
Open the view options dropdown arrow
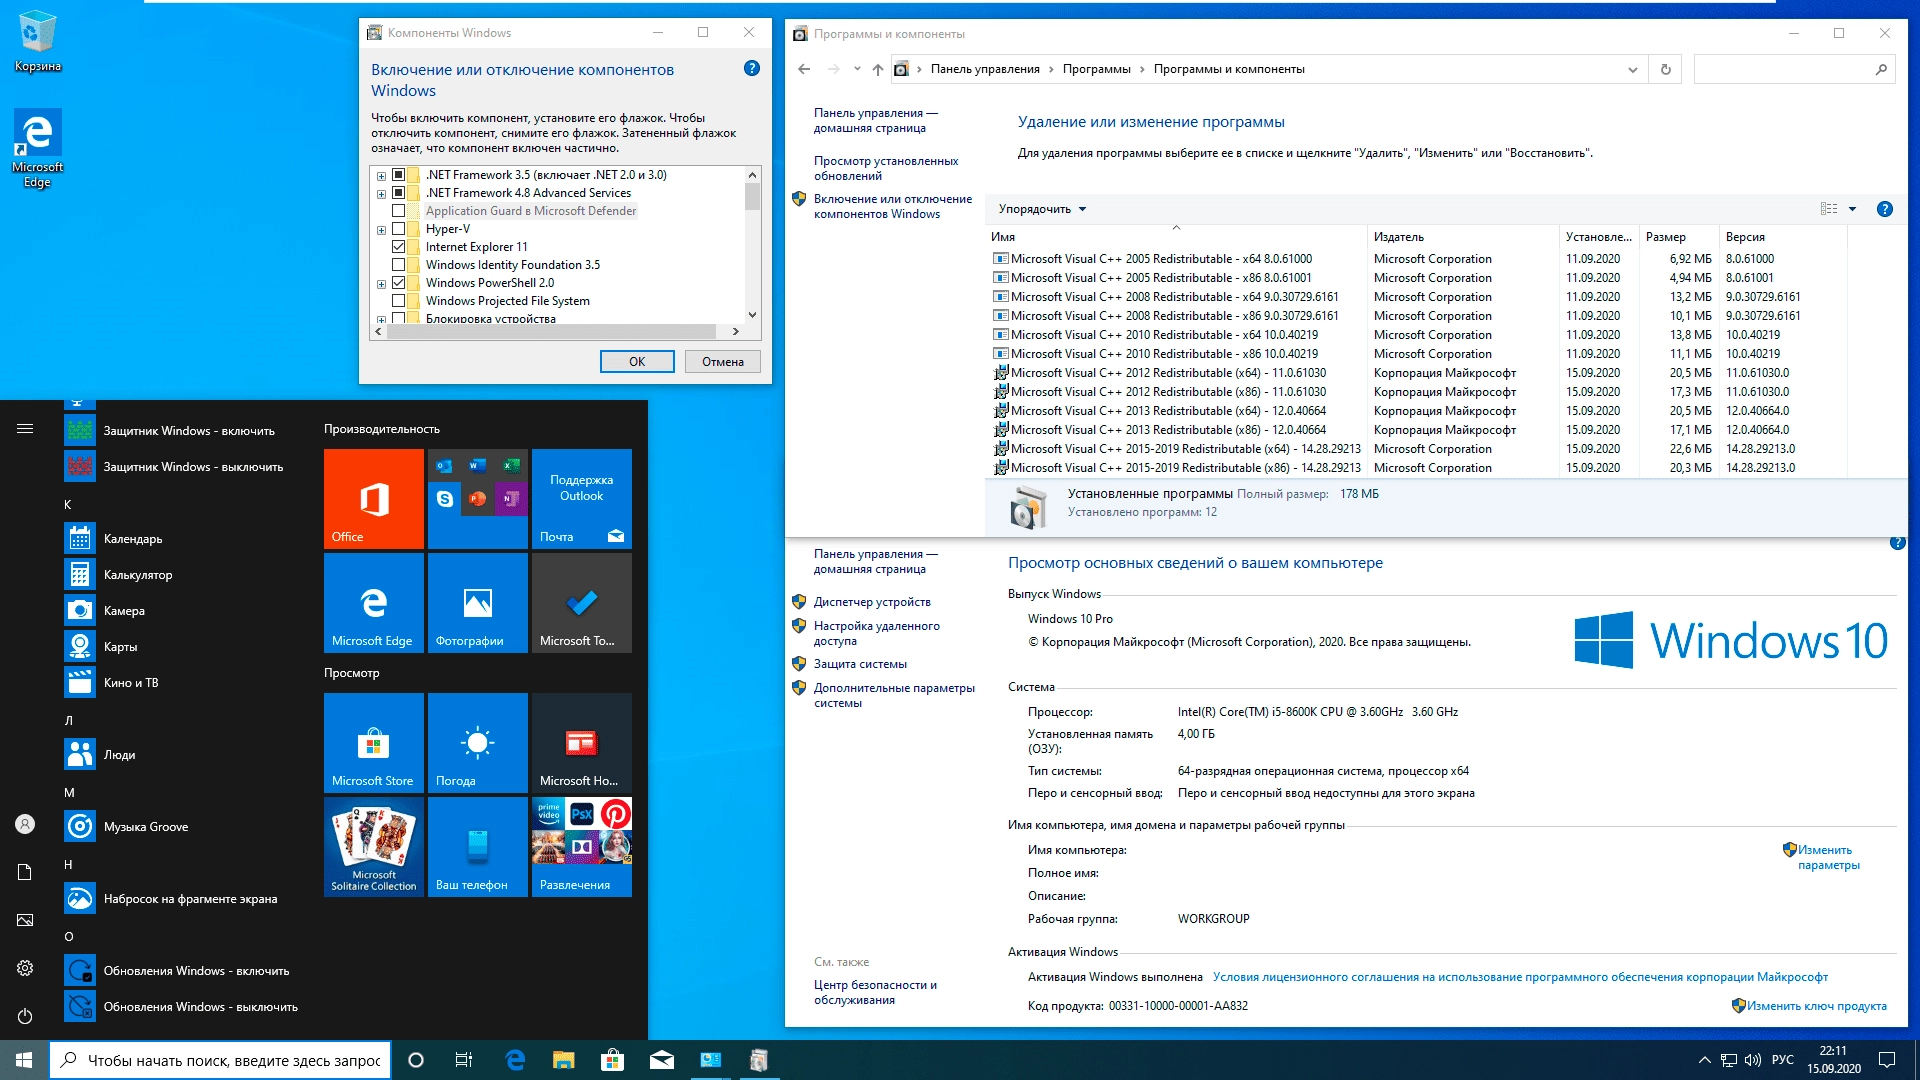(1852, 209)
